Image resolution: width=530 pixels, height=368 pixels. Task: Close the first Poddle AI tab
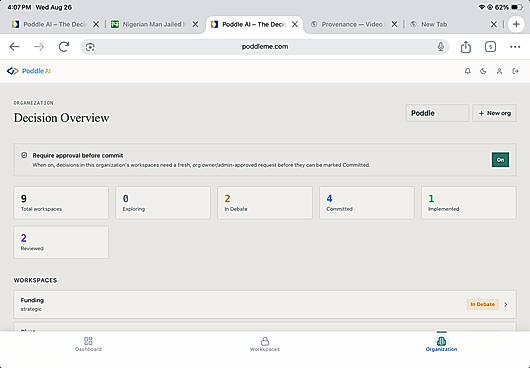click(96, 24)
